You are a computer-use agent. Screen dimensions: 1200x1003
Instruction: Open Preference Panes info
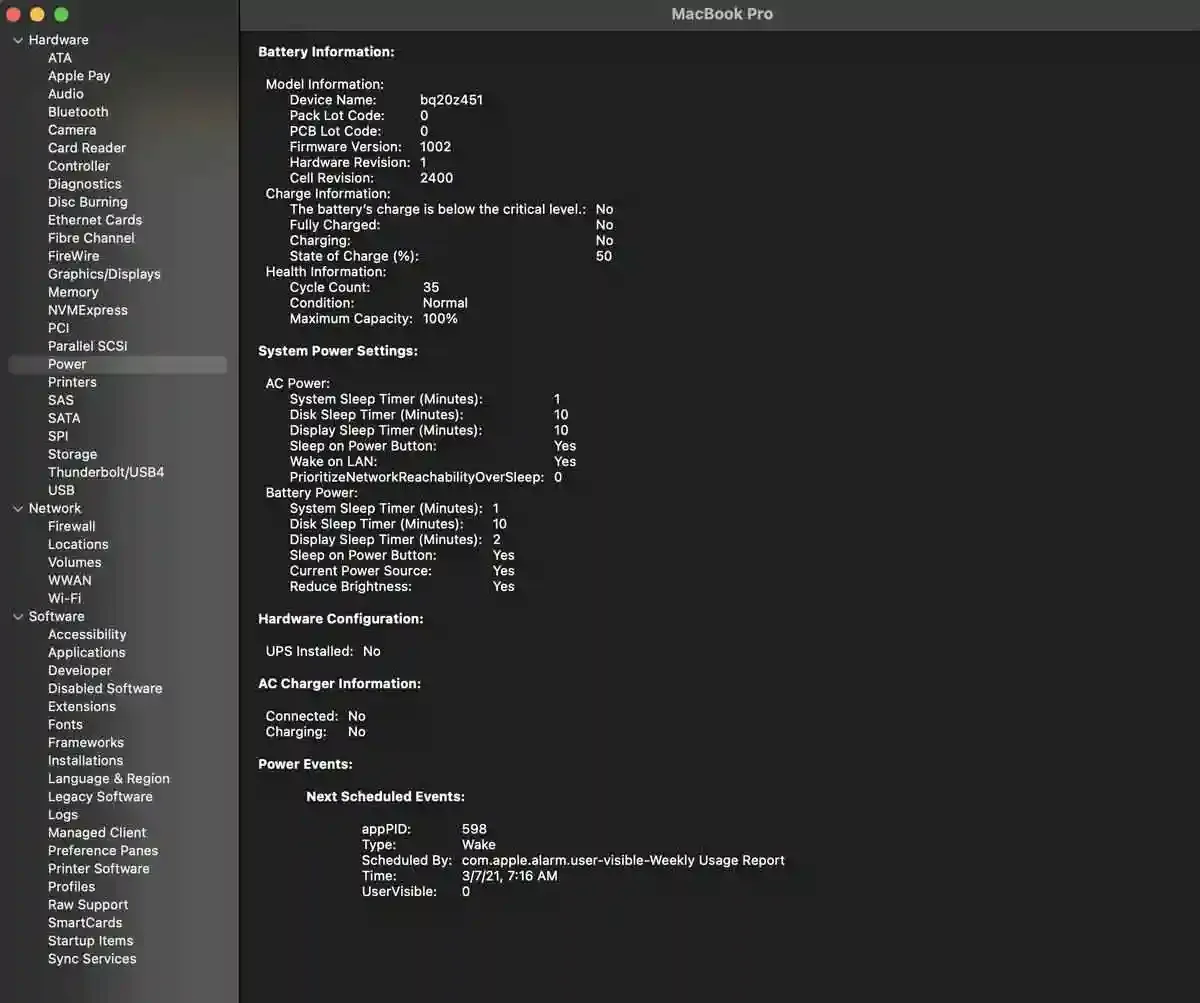coord(103,850)
